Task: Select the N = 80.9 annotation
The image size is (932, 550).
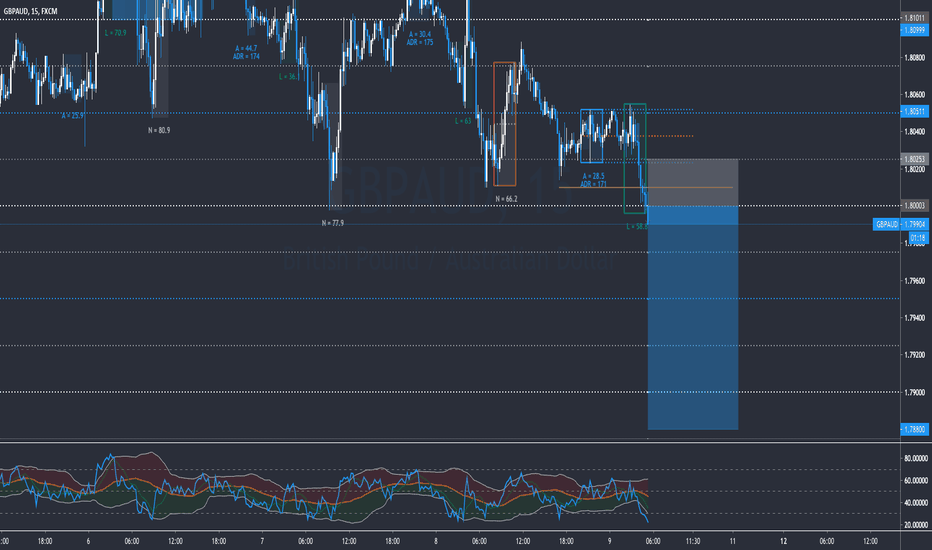Action: tap(159, 130)
